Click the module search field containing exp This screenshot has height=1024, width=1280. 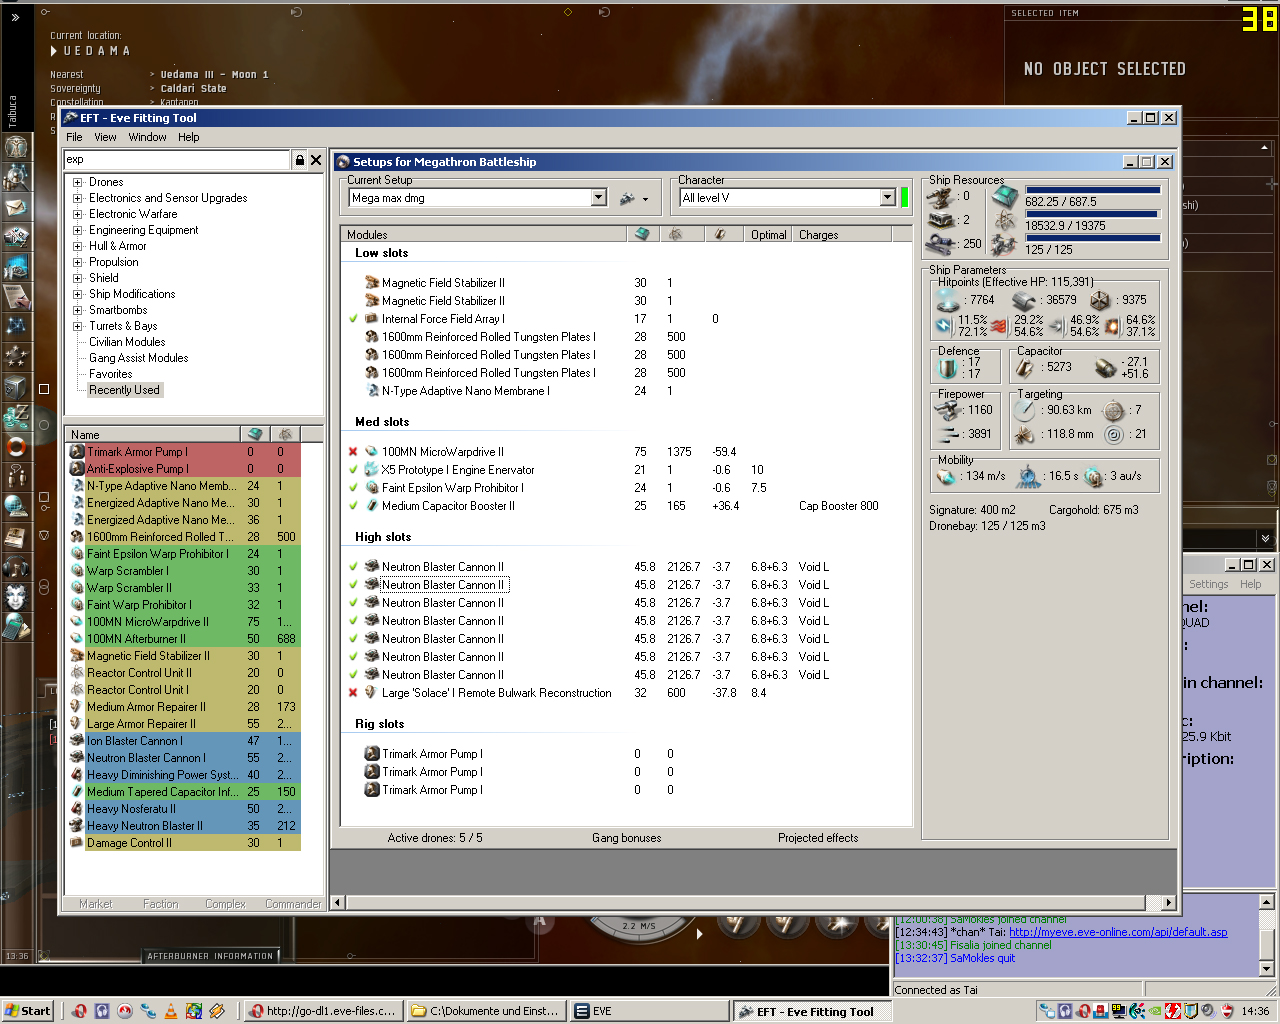coord(178,160)
